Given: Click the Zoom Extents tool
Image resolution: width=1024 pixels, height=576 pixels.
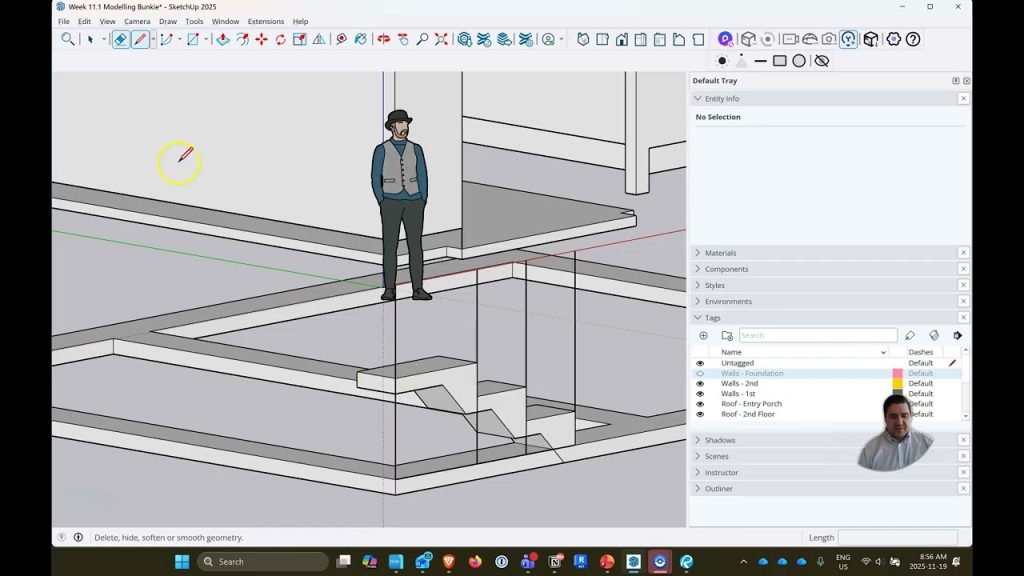Looking at the screenshot, I should click(x=441, y=40).
